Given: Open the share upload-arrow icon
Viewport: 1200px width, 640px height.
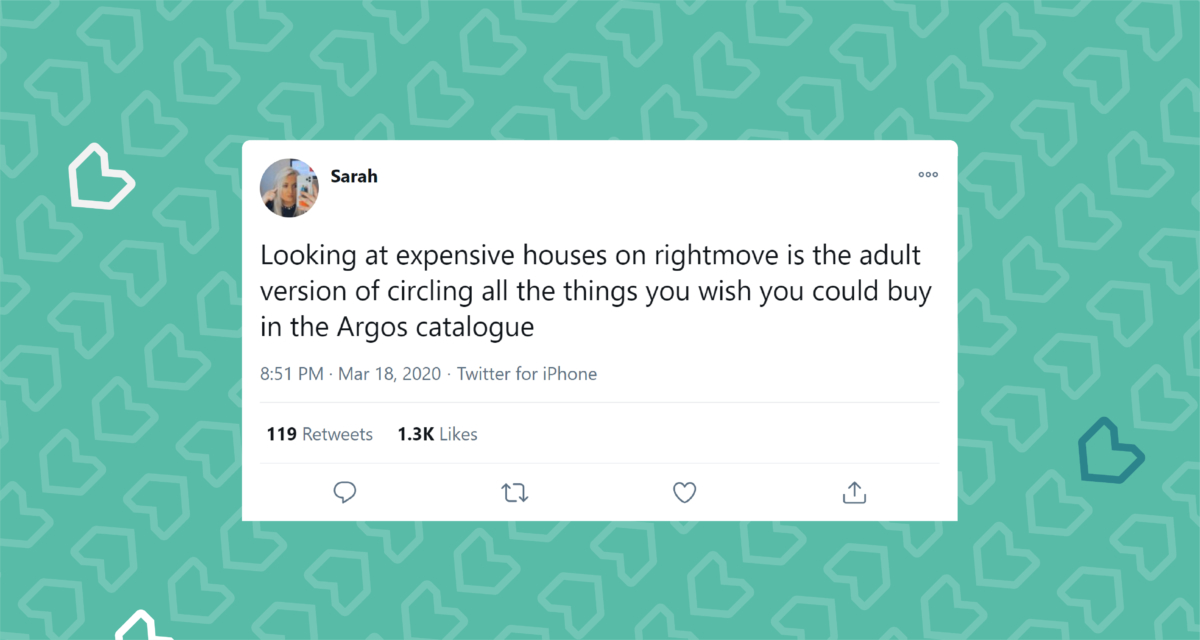Looking at the screenshot, I should point(853,492).
